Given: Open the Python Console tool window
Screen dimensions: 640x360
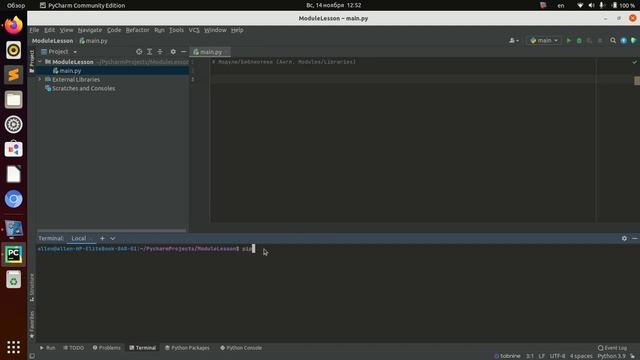Looking at the screenshot, I should (241, 348).
